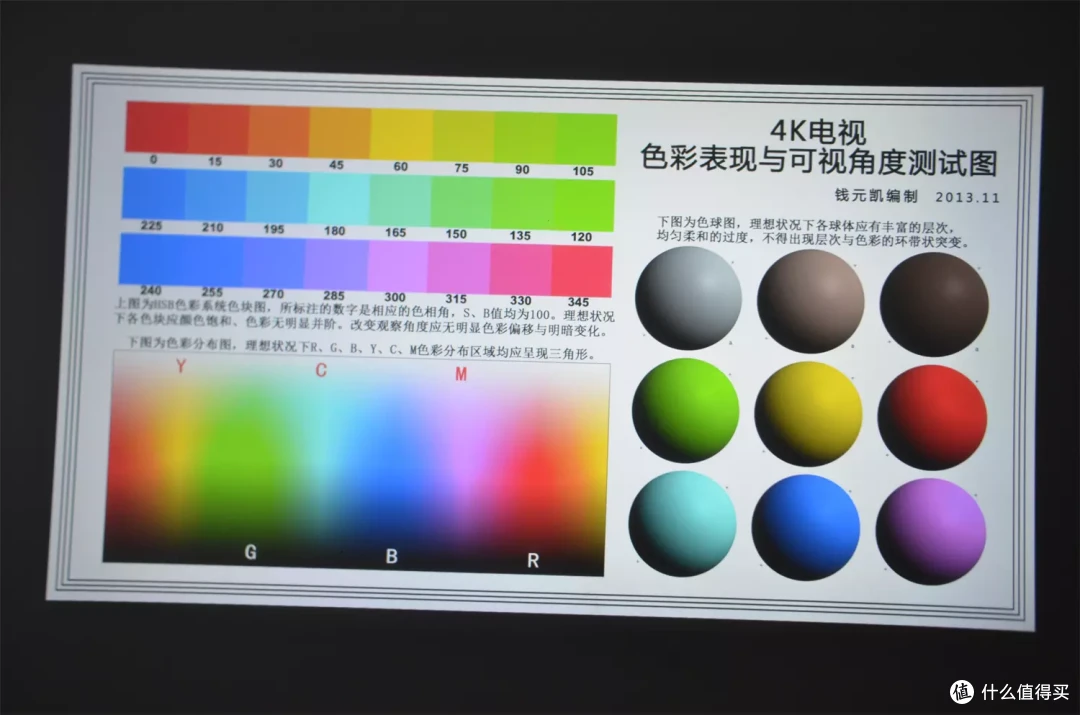This screenshot has width=1080, height=715.
Task: Click the blue sphere
Action: tap(806, 527)
